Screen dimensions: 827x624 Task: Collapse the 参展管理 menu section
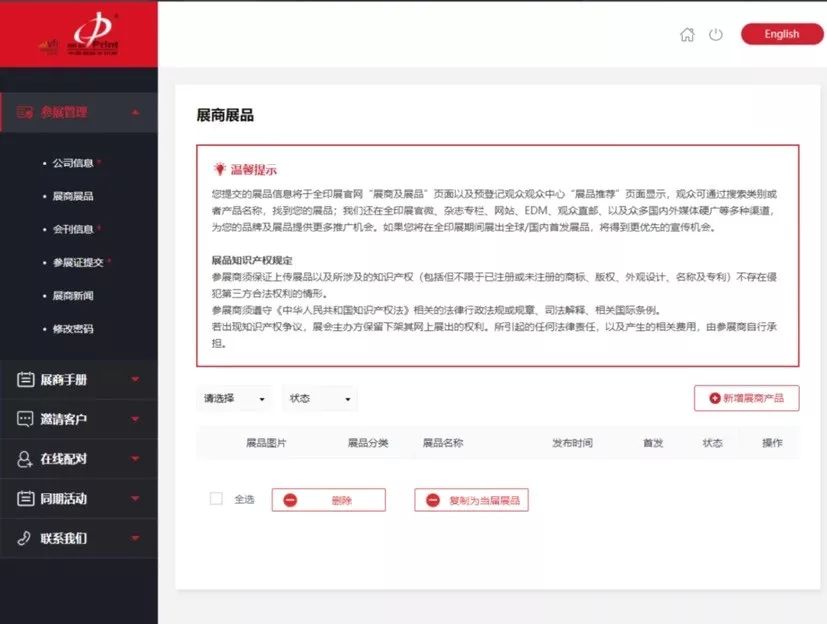click(x=135, y=112)
